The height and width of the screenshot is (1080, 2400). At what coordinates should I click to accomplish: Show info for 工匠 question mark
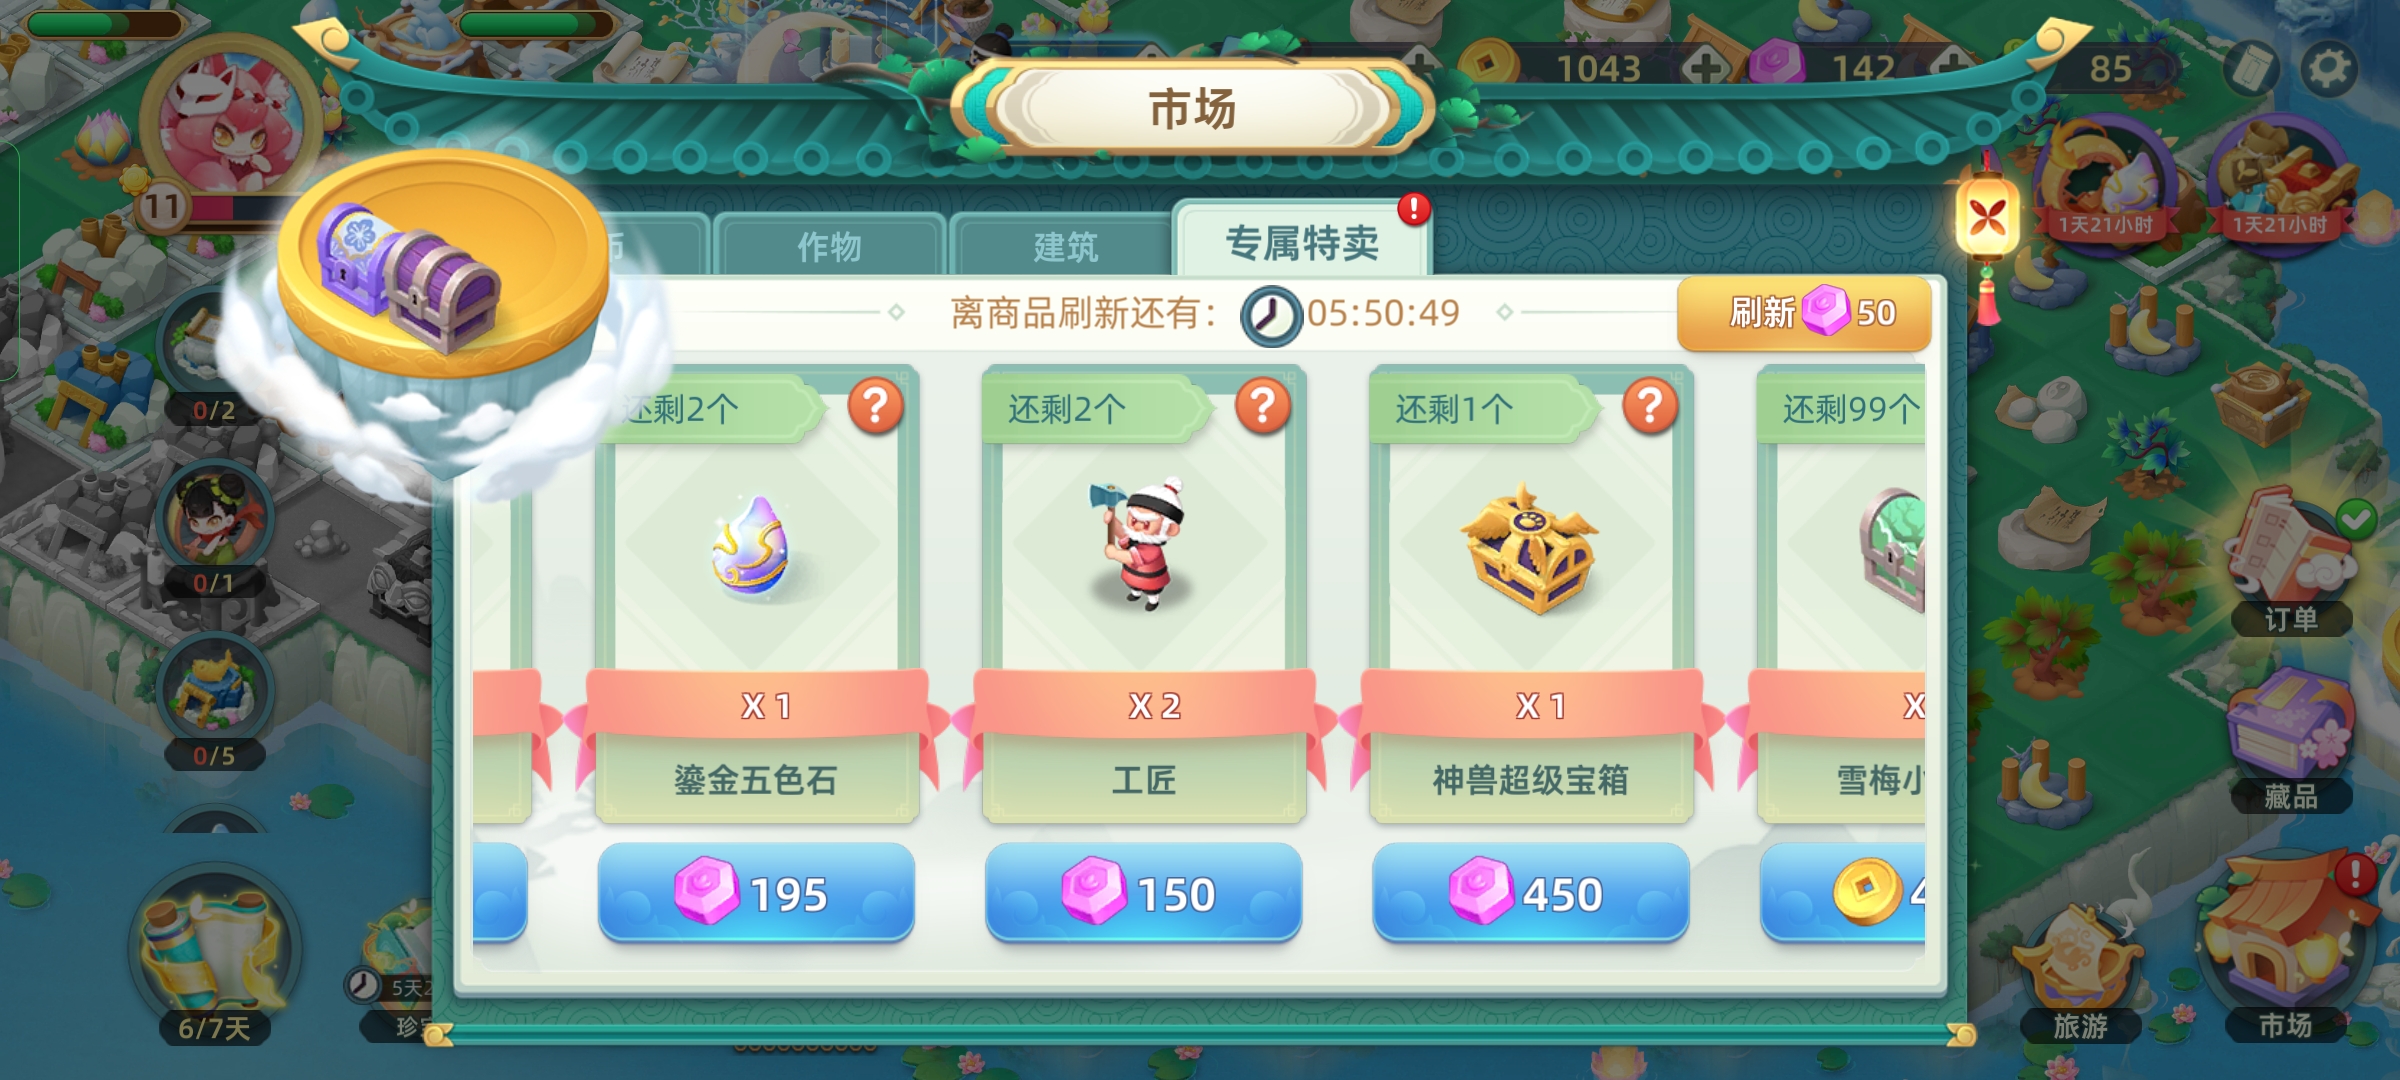click(1263, 406)
